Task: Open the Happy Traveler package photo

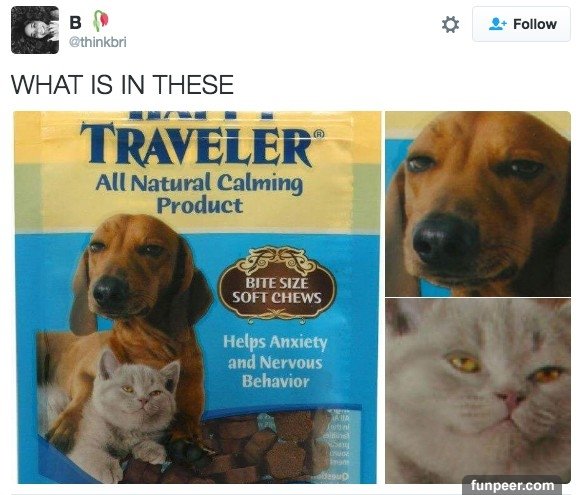Action: [197, 297]
